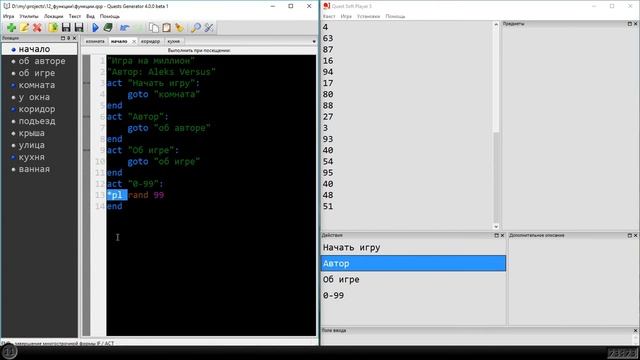This screenshot has height=360, width=640.
Task: Float the Дополнительное описание panel
Action: [x=629, y=236]
